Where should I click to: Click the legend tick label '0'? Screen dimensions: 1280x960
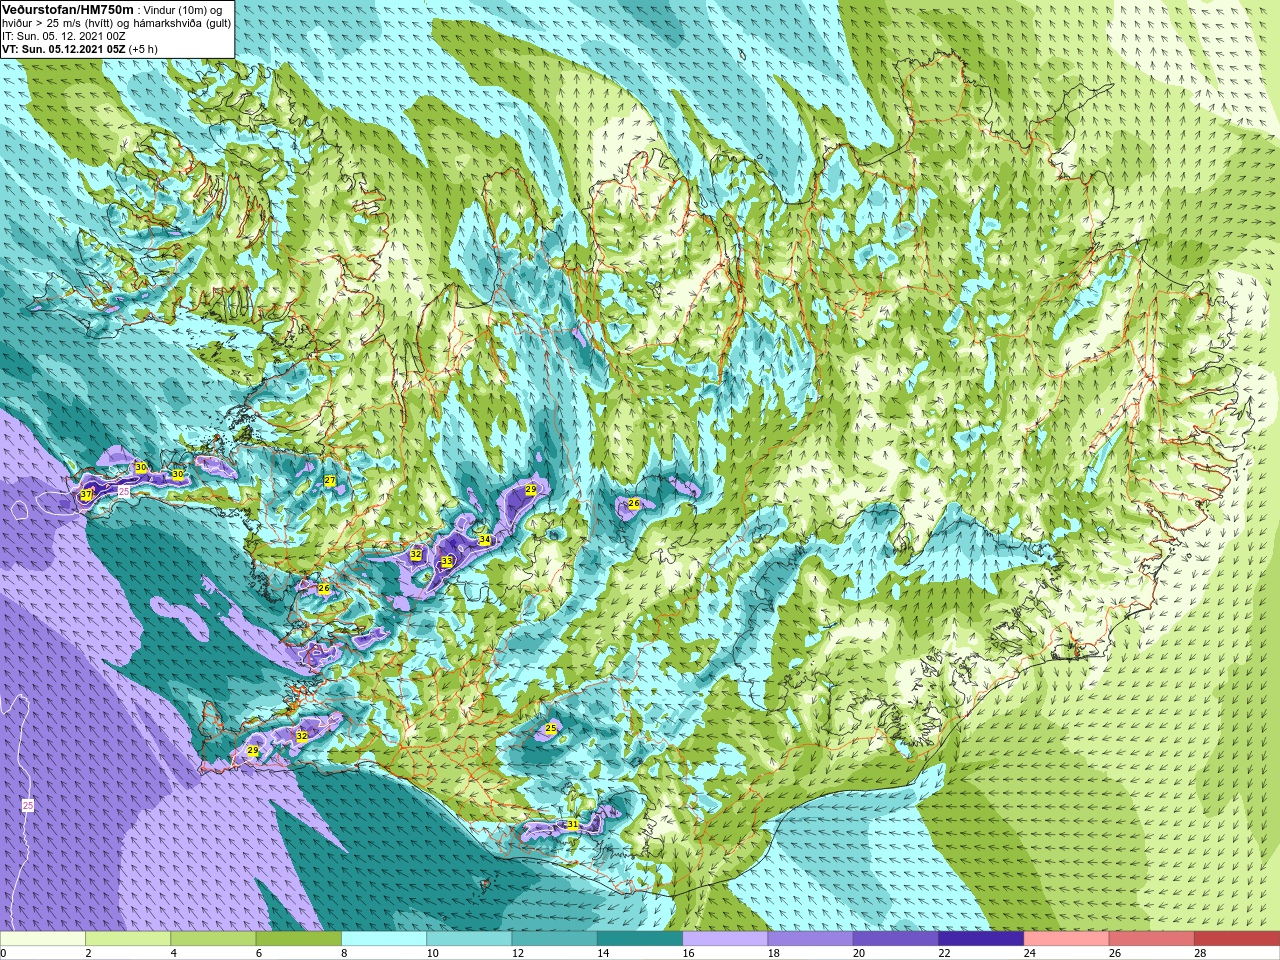click(4, 953)
